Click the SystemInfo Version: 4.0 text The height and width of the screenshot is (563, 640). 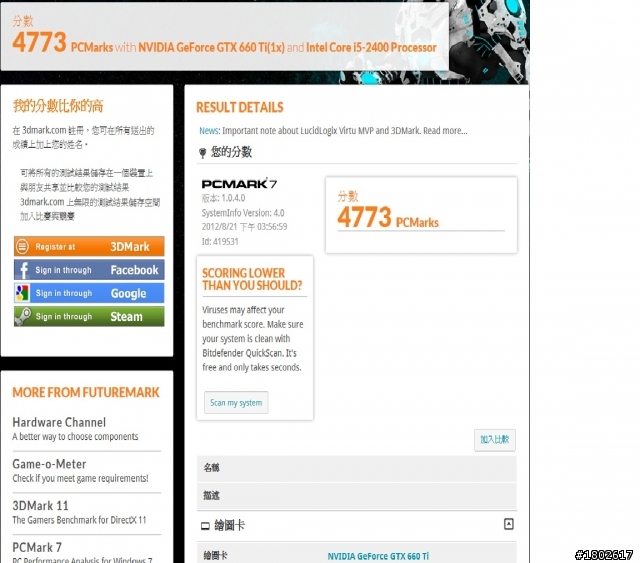pos(243,213)
